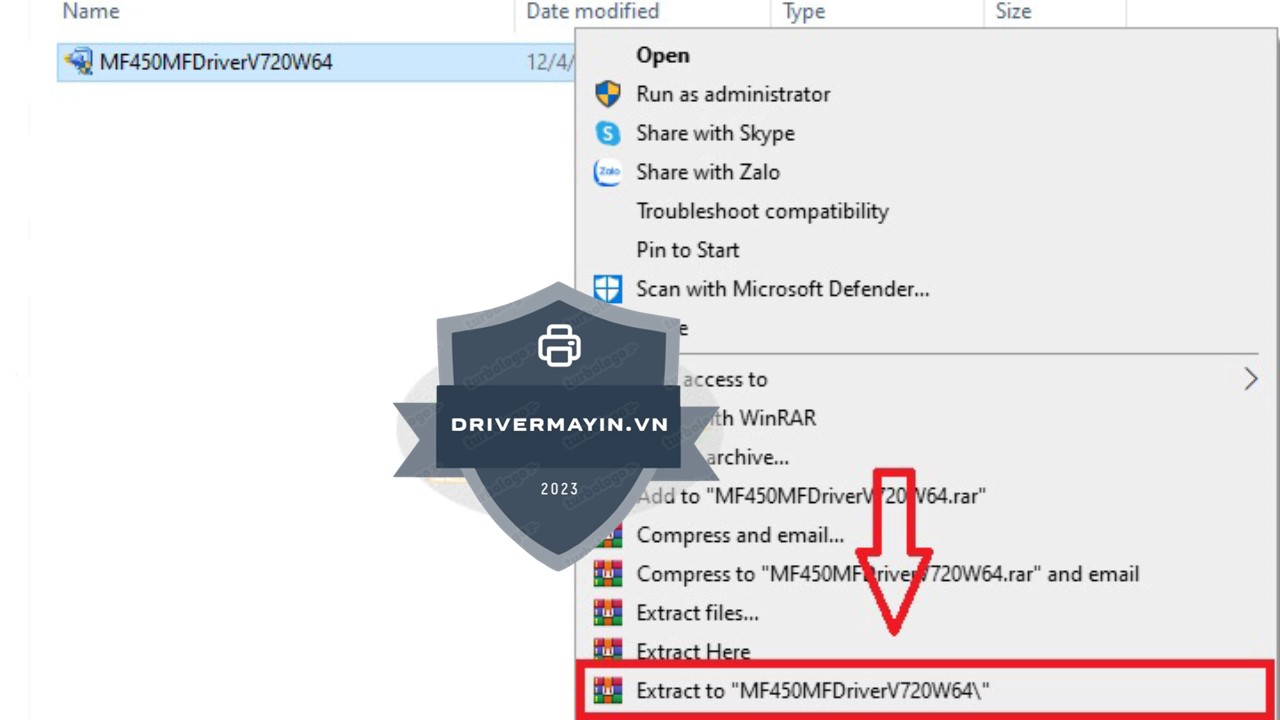Image resolution: width=1280 pixels, height=720 pixels.
Task: Click WinRAR icon beside Extract to folder
Action: coord(608,690)
